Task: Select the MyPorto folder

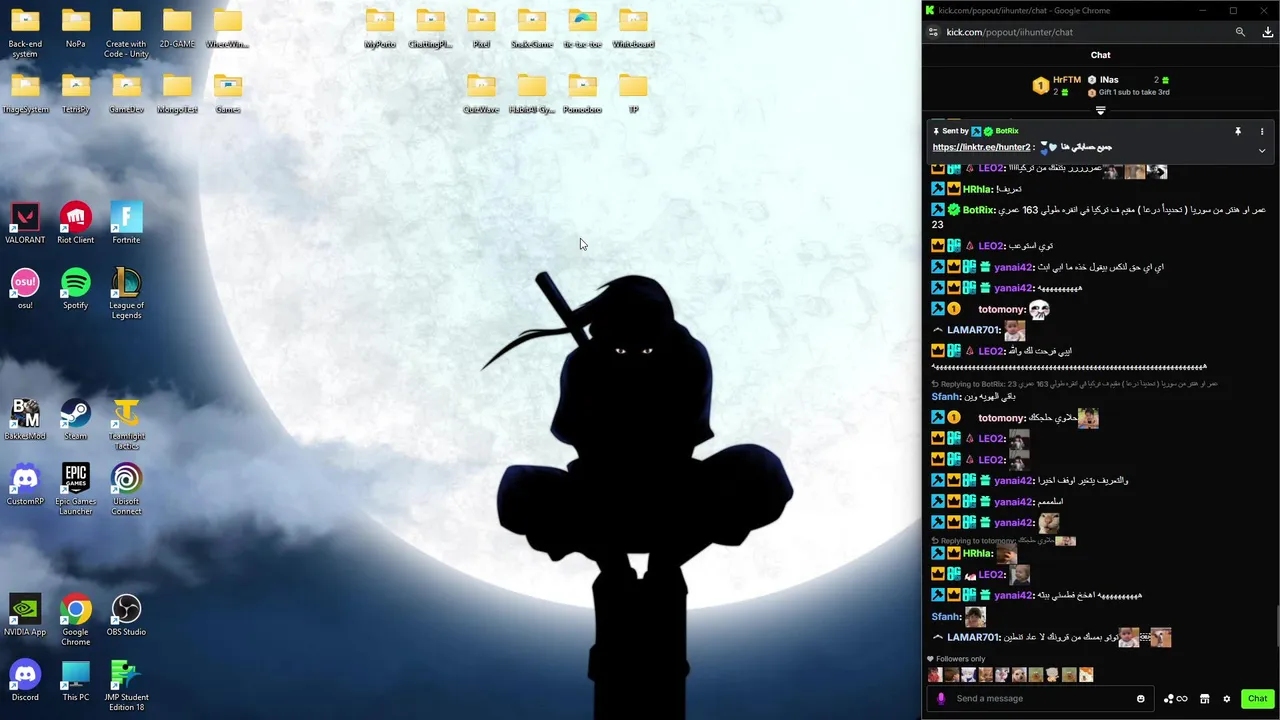Action: 380,28
